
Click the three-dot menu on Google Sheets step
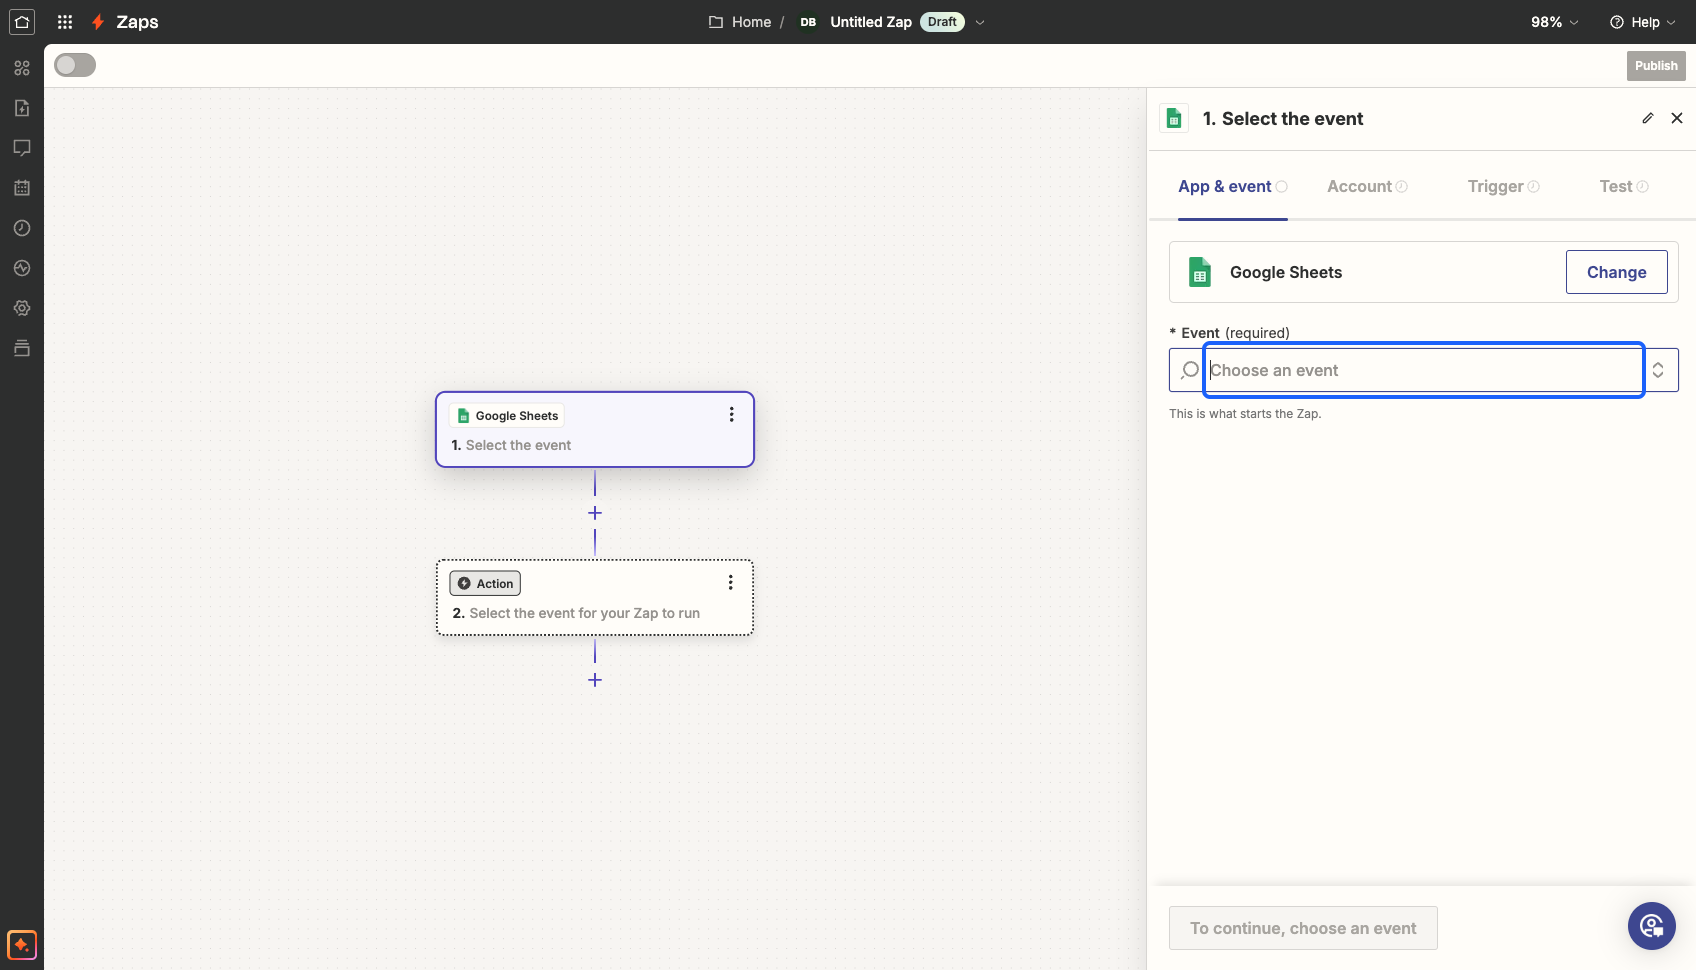(x=731, y=414)
